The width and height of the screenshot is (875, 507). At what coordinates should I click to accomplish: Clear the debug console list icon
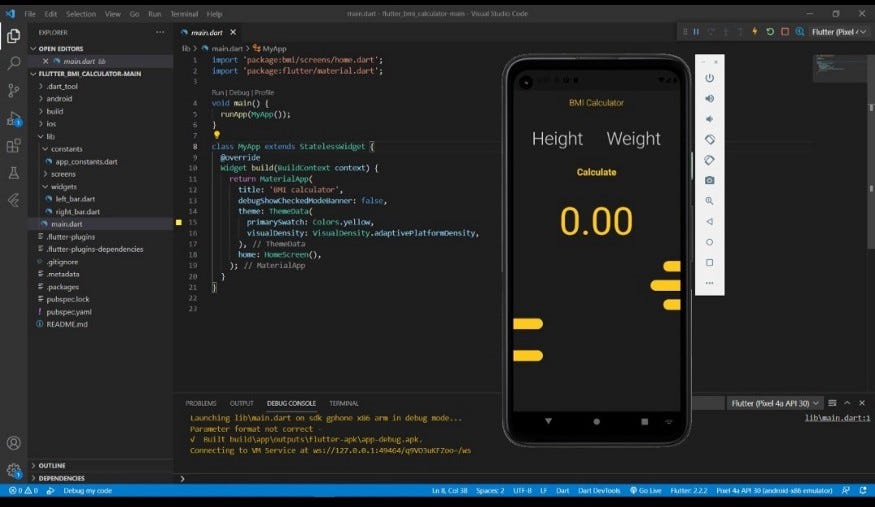(x=832, y=403)
